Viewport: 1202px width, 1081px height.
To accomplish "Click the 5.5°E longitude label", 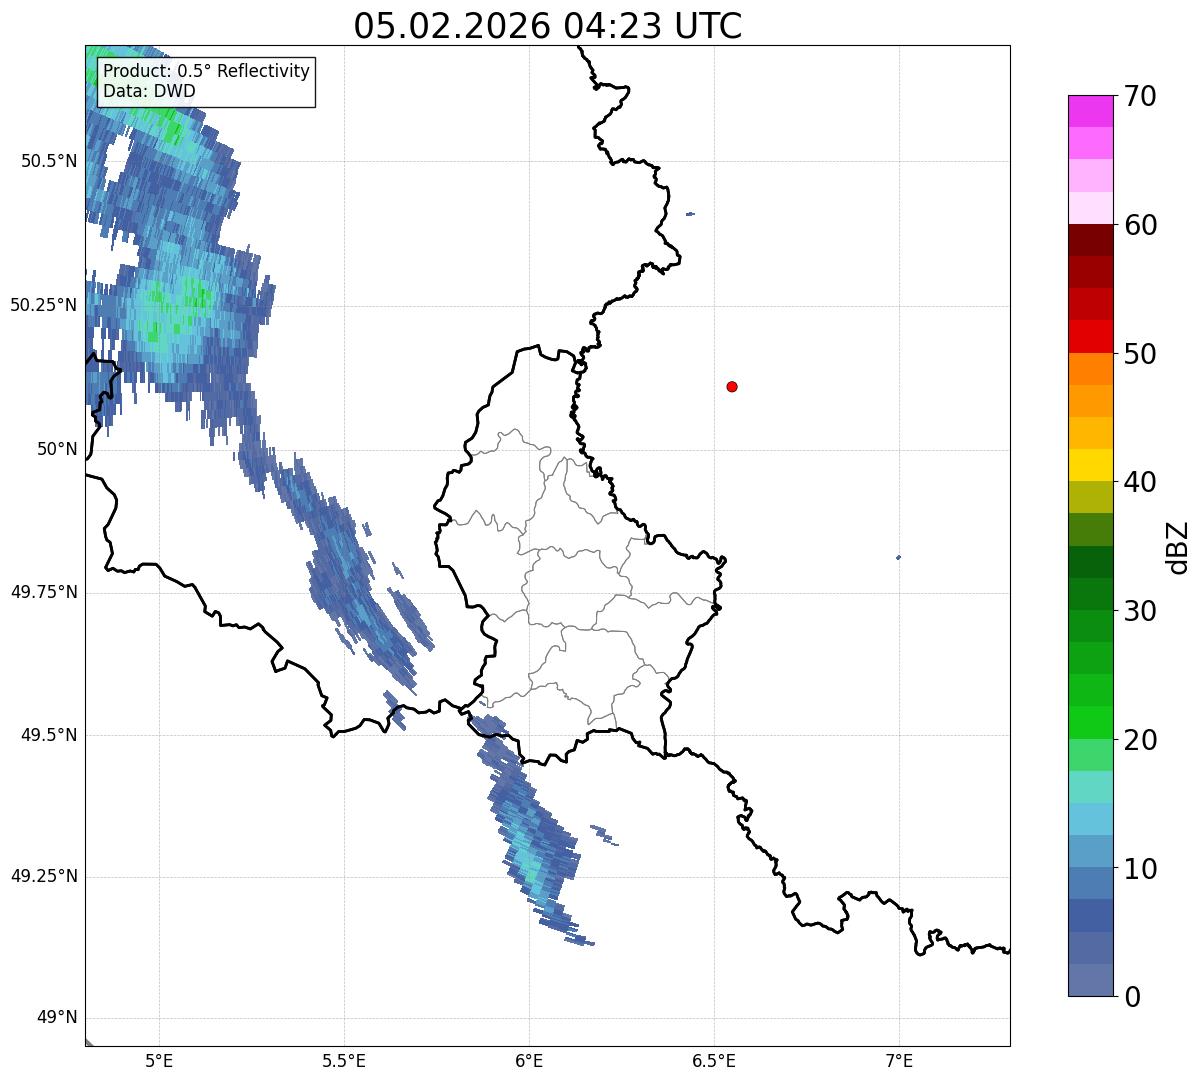I will [x=344, y=1061].
